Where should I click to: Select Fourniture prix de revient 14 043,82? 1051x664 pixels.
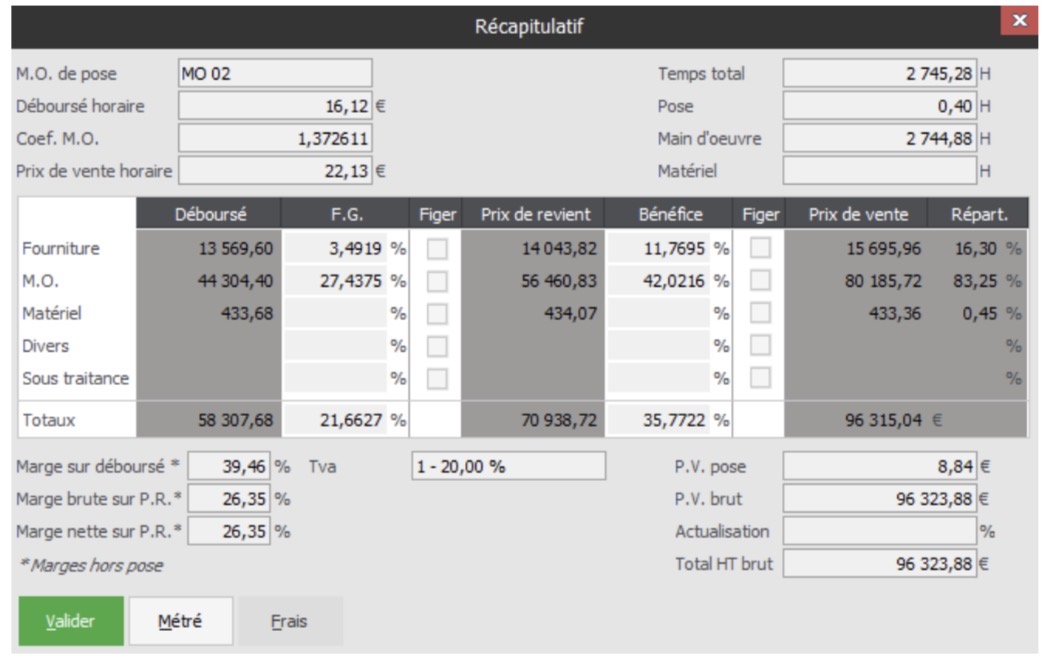tap(559, 249)
